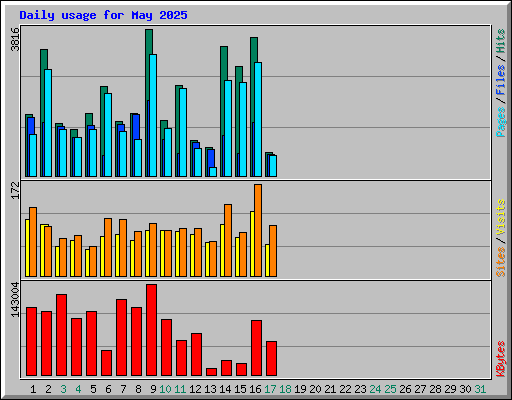Screen dimensions: 512x400
Task: Select the blue Files bar for day 8
Action: click(136, 127)
